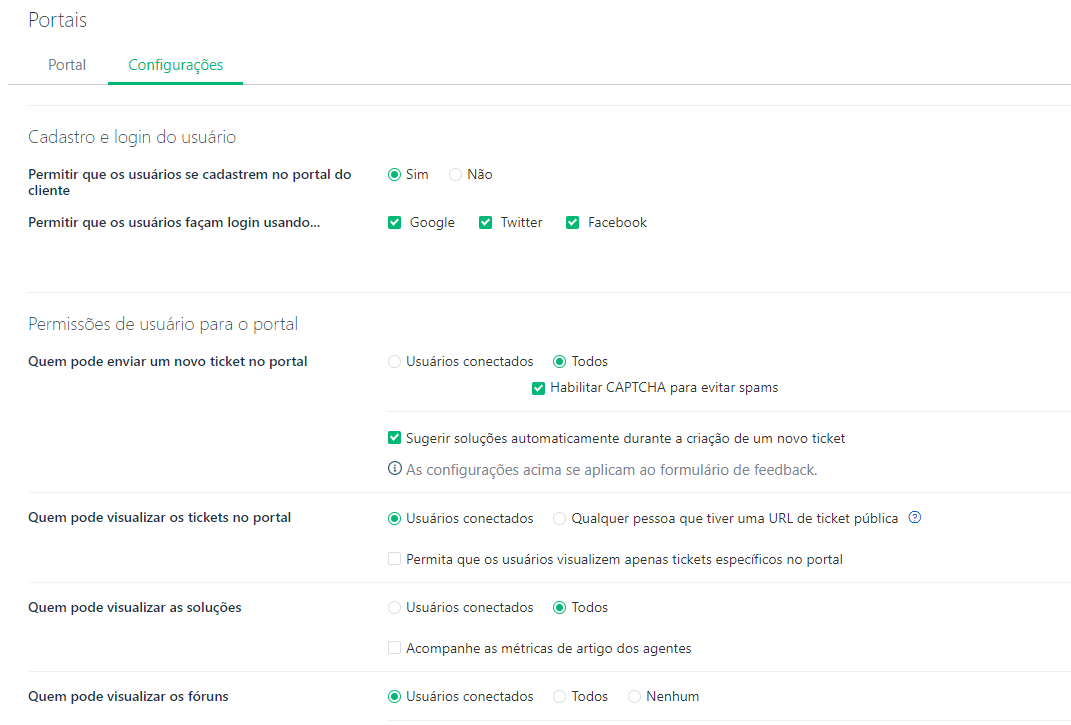Viewport: 1071px width, 725px height.
Task: Disable Twitter as a login method
Action: coord(486,222)
